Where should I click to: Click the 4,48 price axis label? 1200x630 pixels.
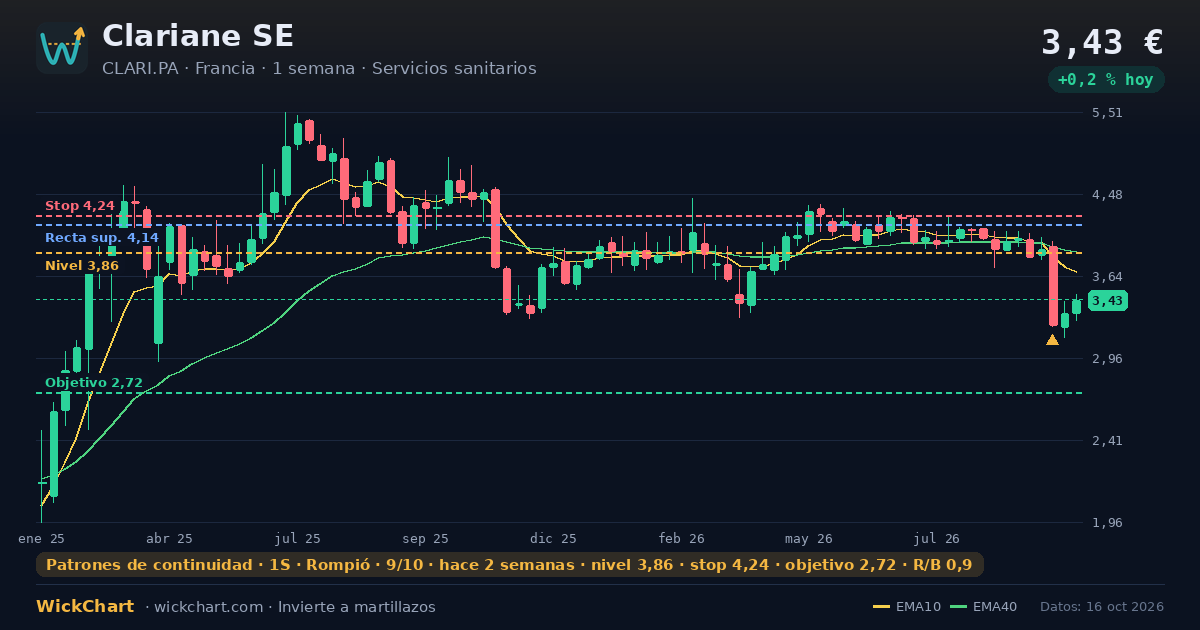click(1108, 195)
